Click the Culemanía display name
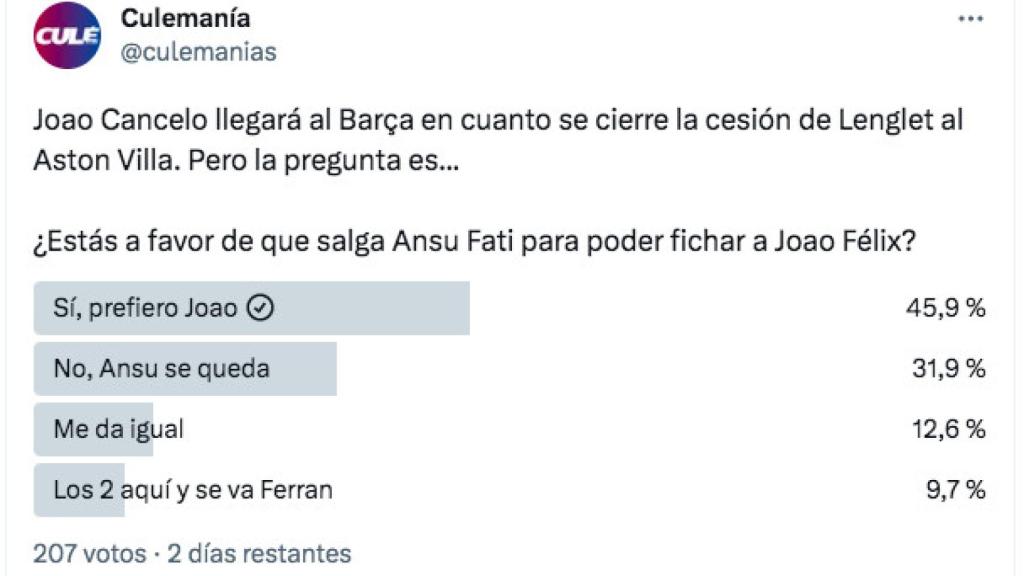1024x576 pixels. [x=184, y=18]
